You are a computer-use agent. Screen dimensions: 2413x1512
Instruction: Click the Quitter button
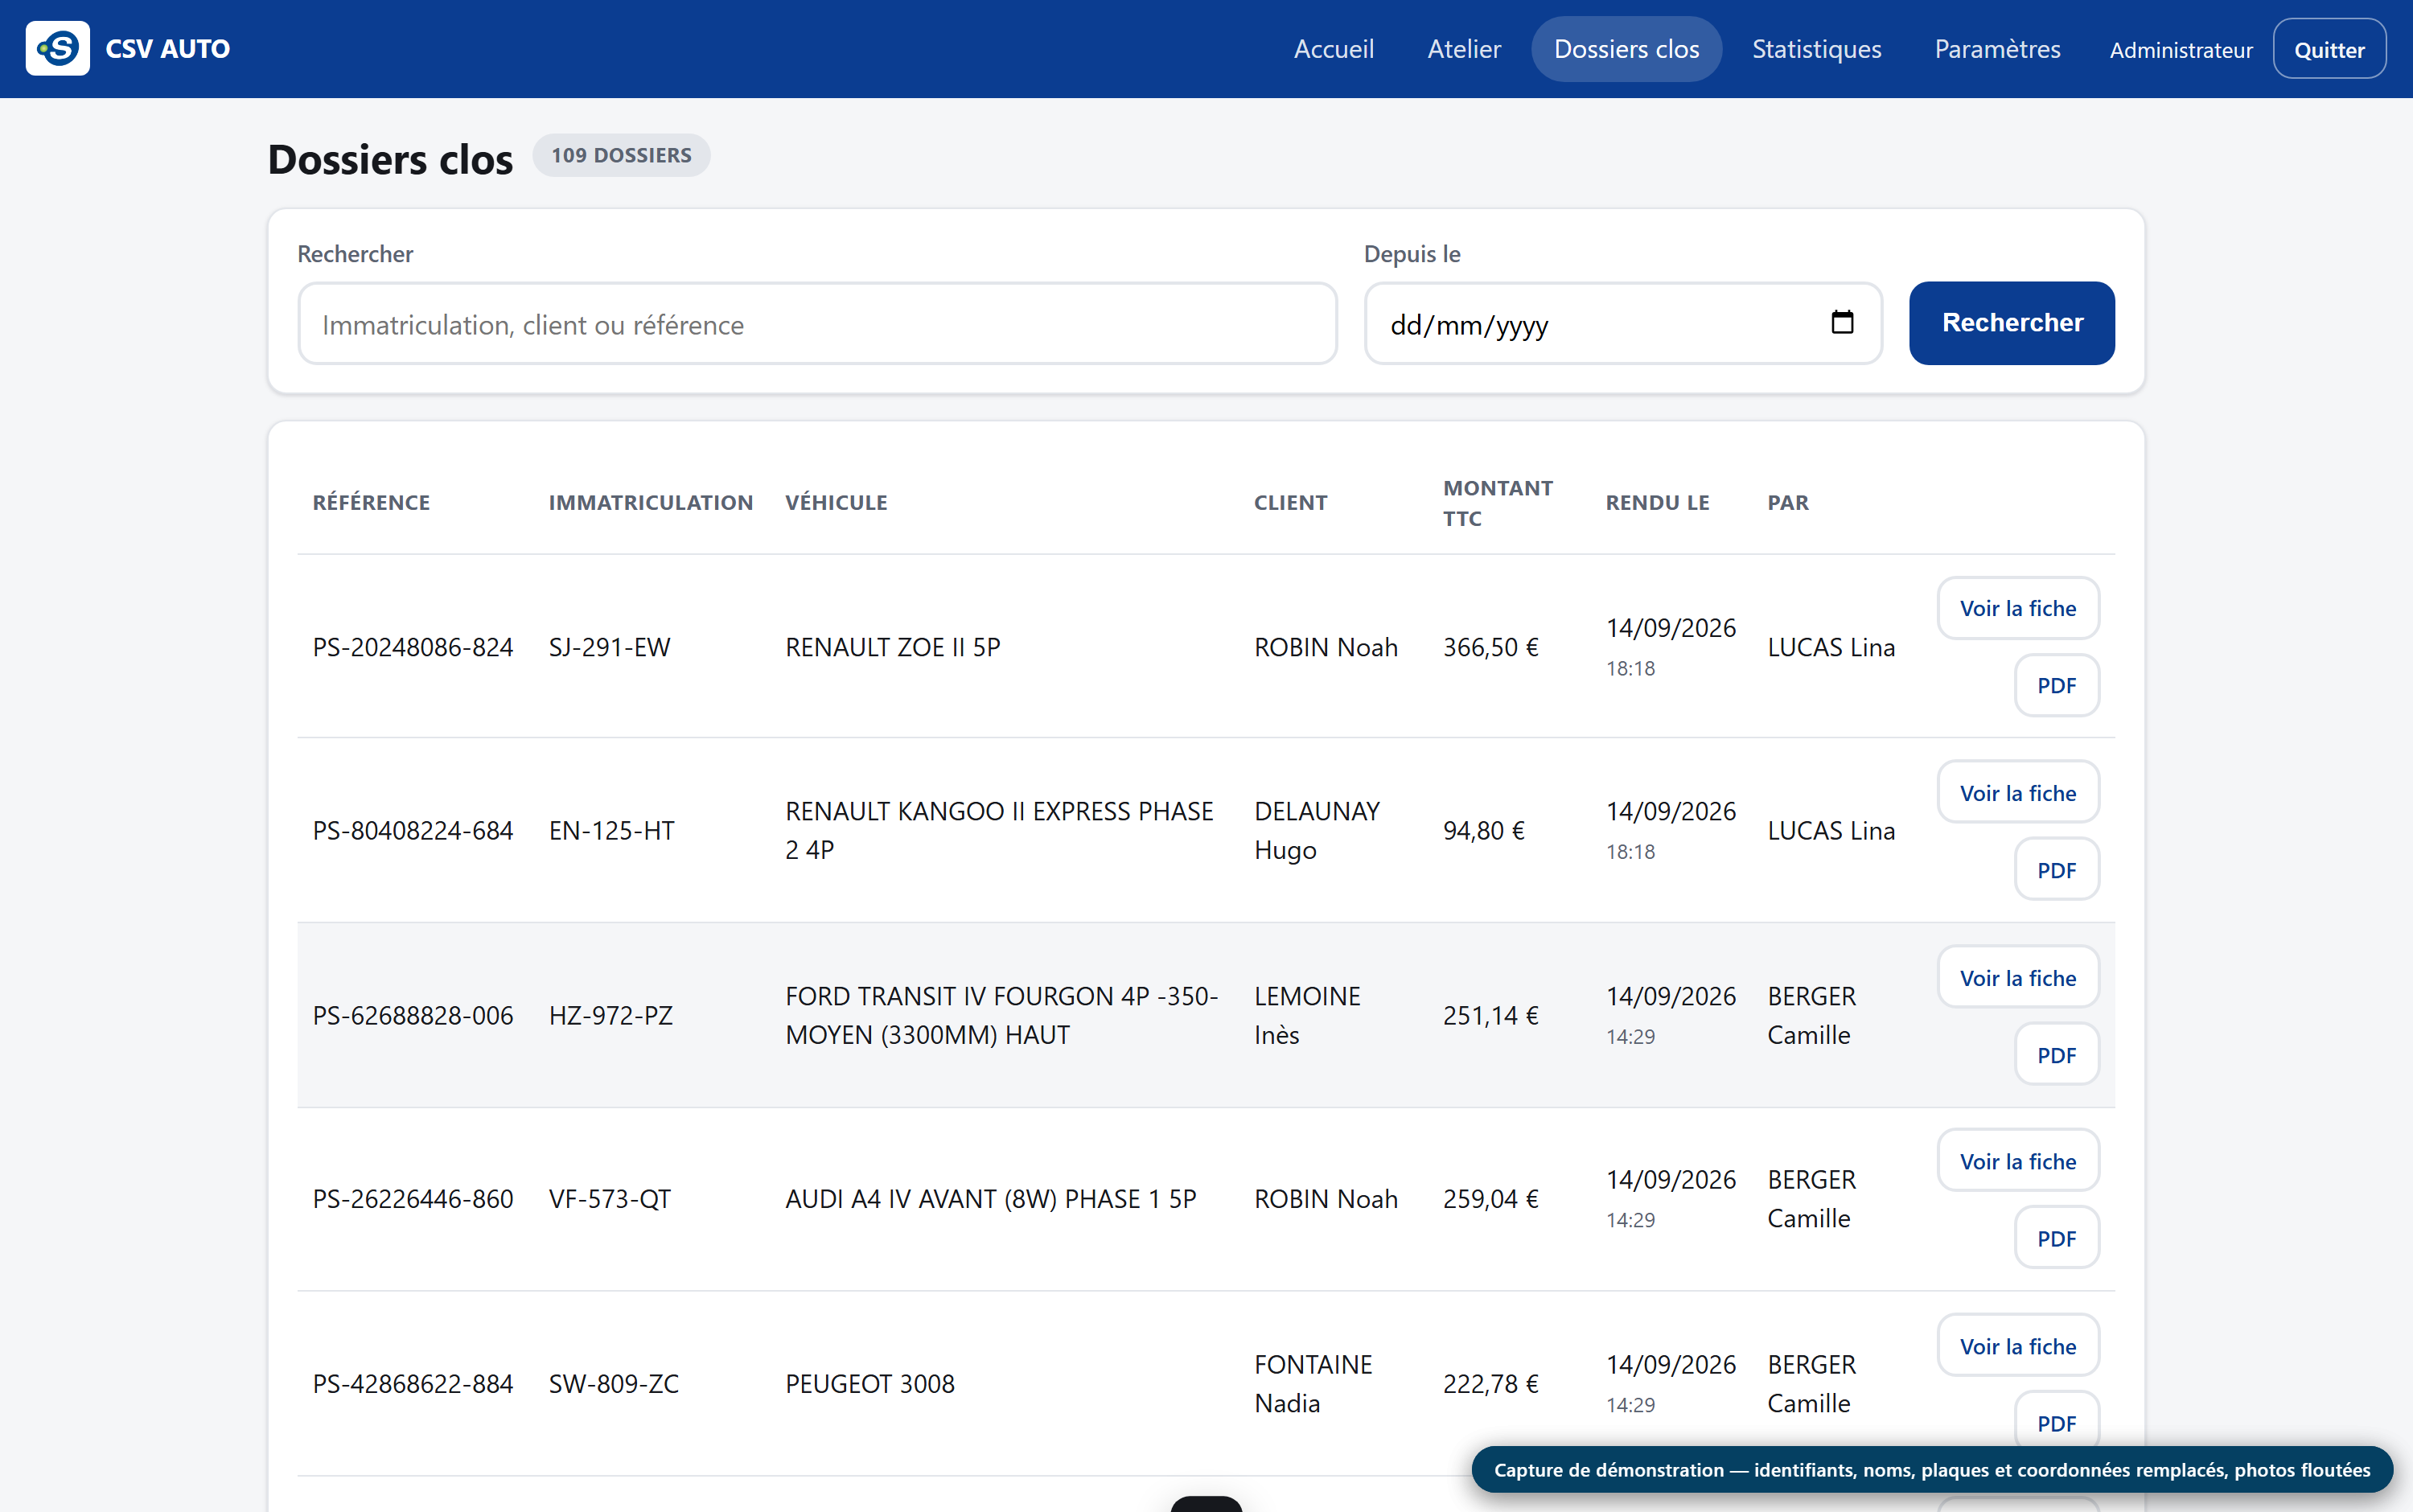point(2329,49)
